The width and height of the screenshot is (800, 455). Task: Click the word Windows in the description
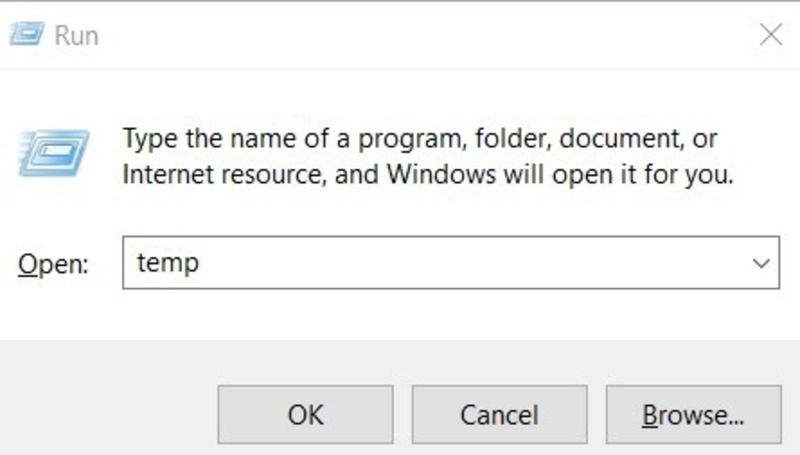(x=441, y=174)
